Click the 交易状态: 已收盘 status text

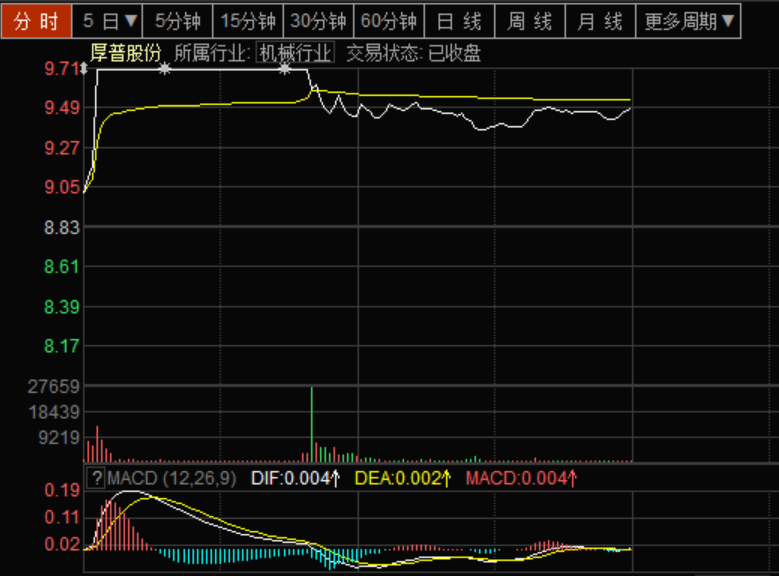pyautogui.click(x=413, y=53)
